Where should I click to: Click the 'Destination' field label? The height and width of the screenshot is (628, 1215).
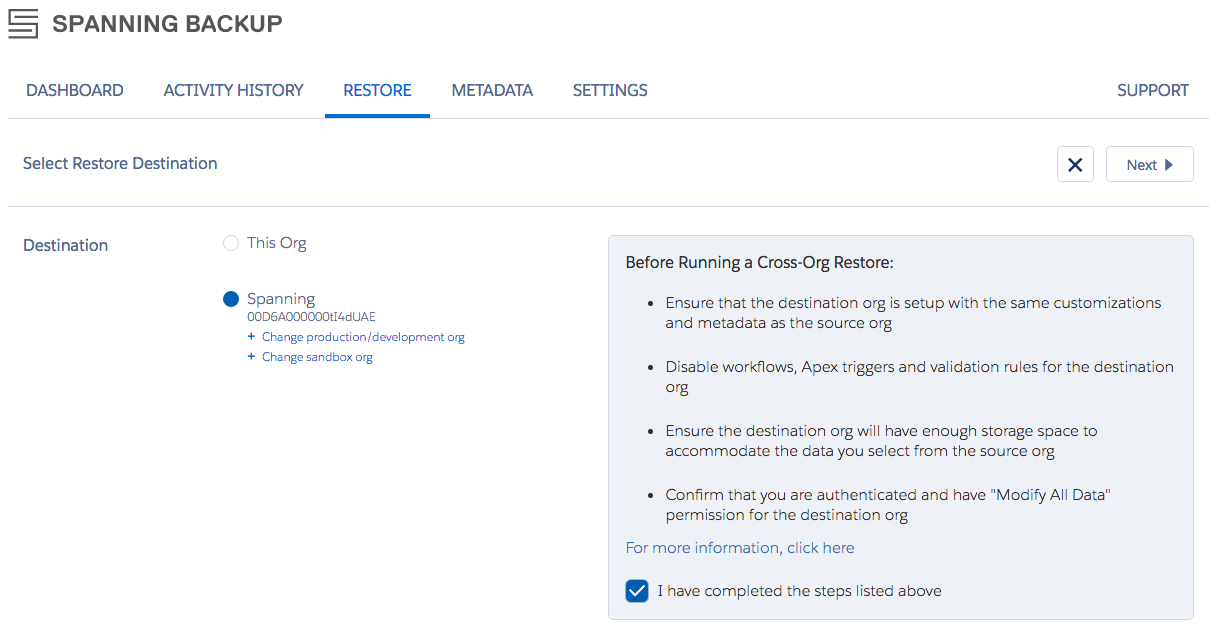click(x=66, y=245)
